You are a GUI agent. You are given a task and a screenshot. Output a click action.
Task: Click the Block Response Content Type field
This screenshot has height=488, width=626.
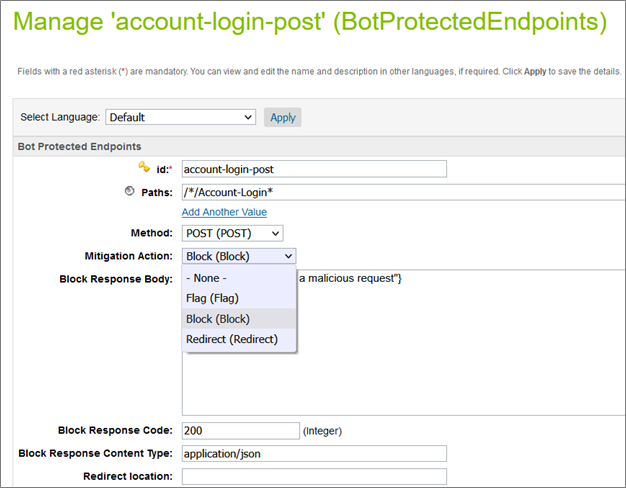[x=314, y=453]
